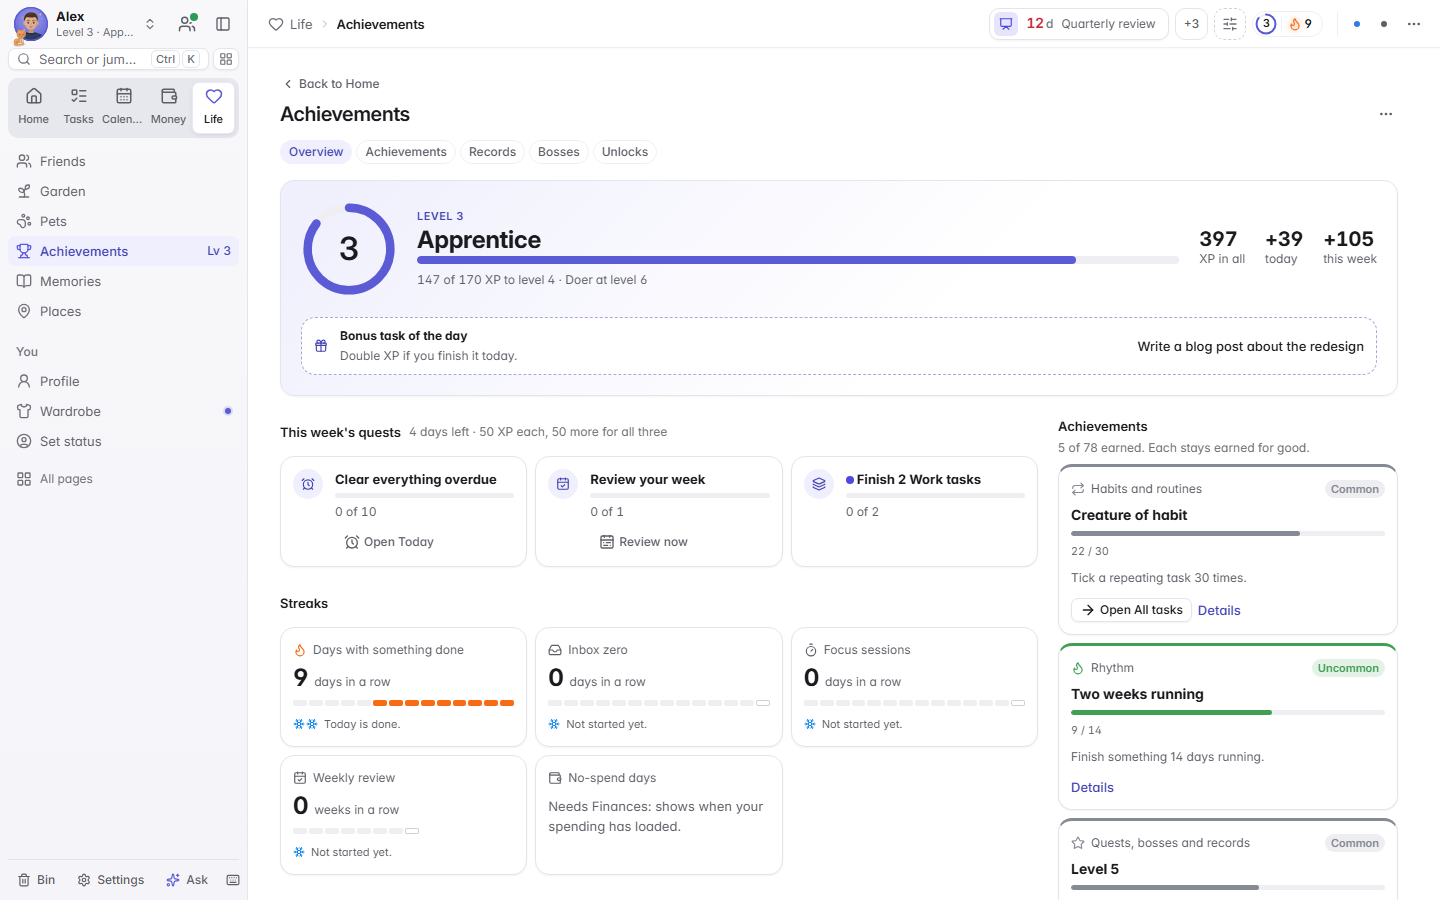Viewport: 1440px width, 900px height.
Task: Open Pets in sidebar
Action: [x=124, y=221]
